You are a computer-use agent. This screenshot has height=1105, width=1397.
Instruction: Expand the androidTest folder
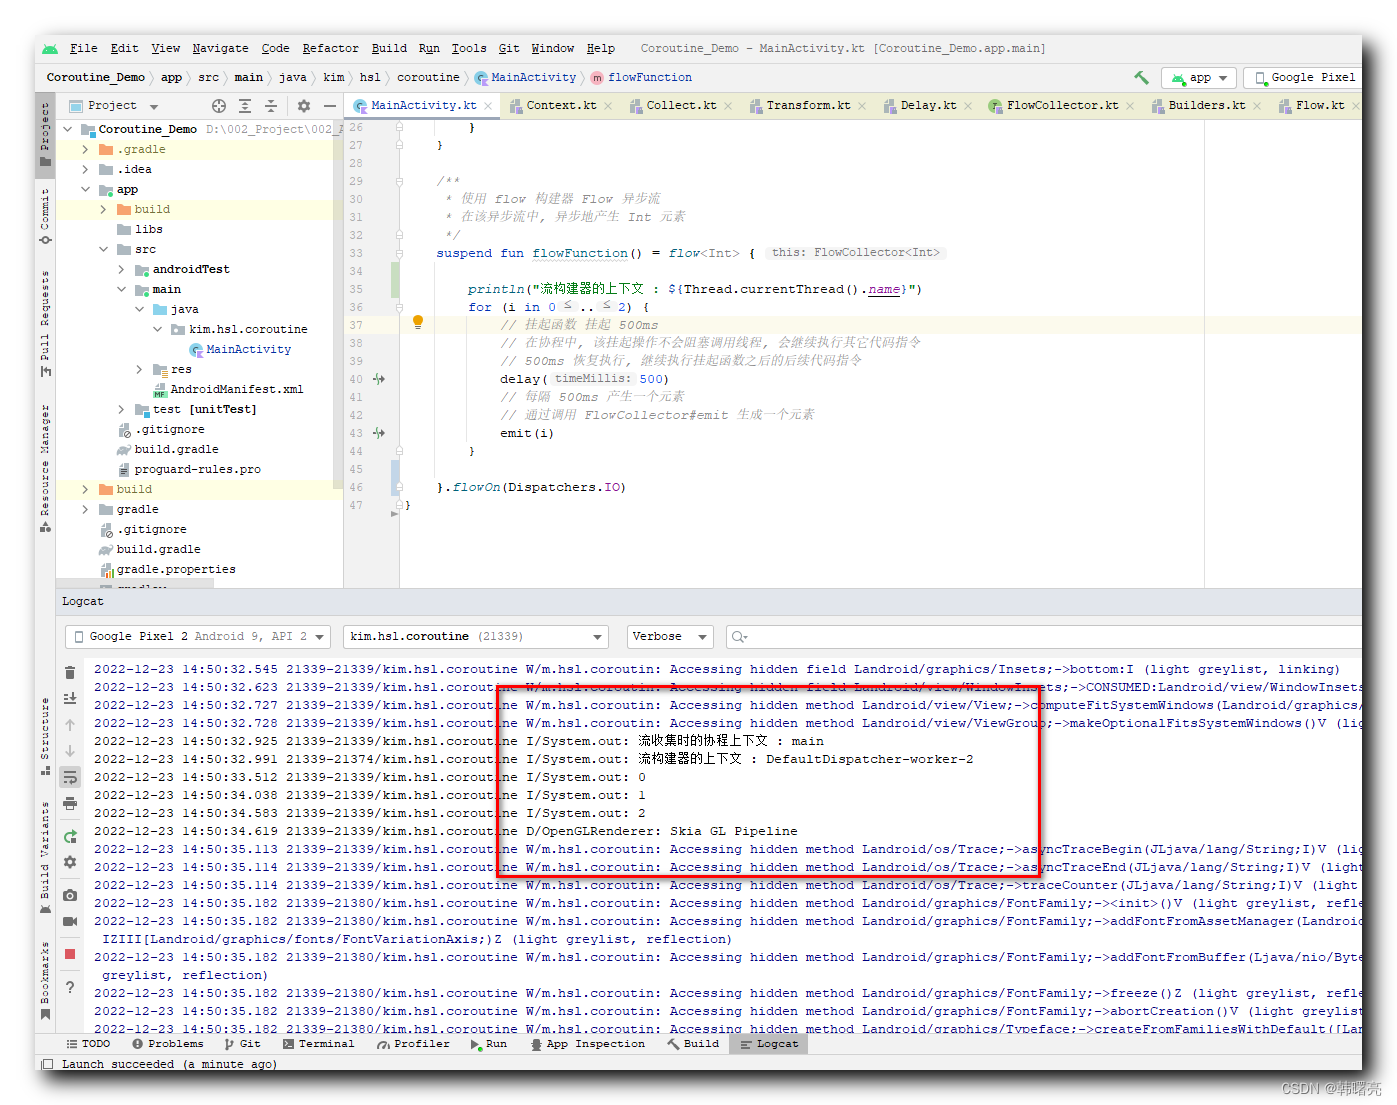pos(121,269)
